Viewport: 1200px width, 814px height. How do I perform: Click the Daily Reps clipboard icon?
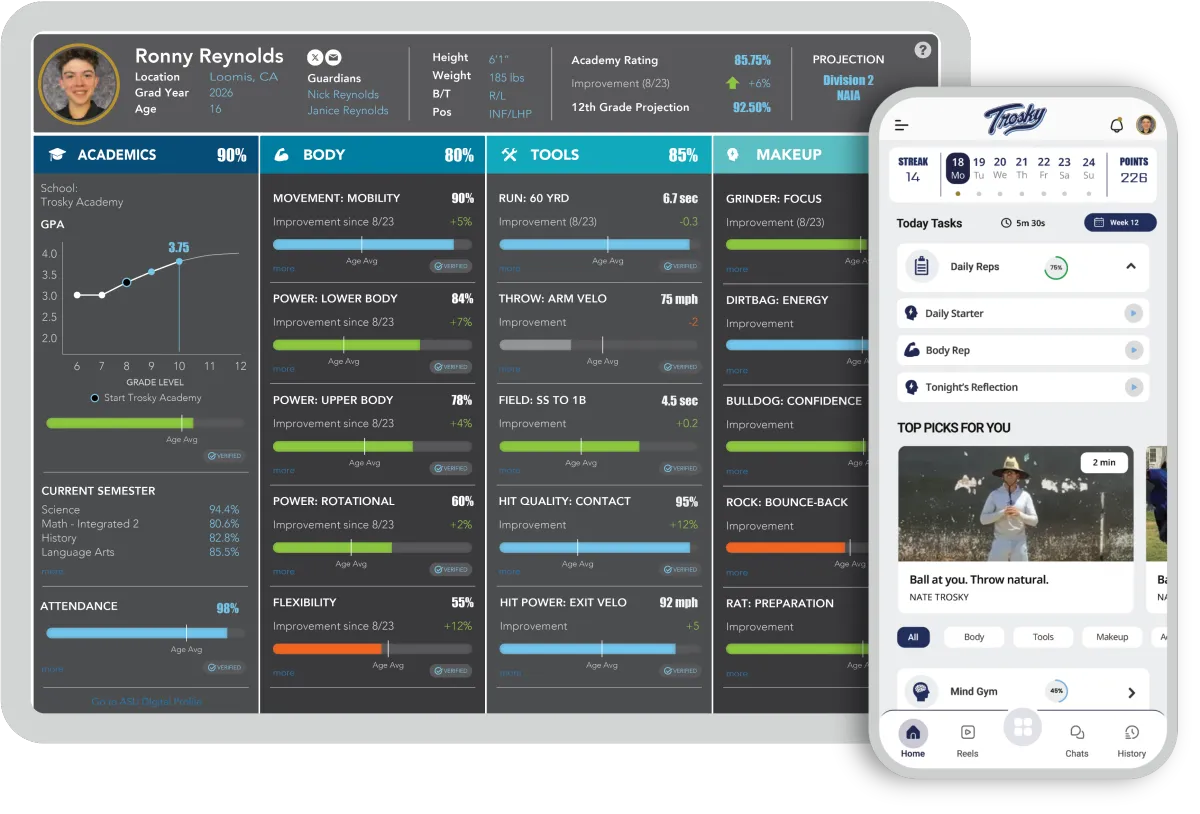pyautogui.click(x=922, y=267)
